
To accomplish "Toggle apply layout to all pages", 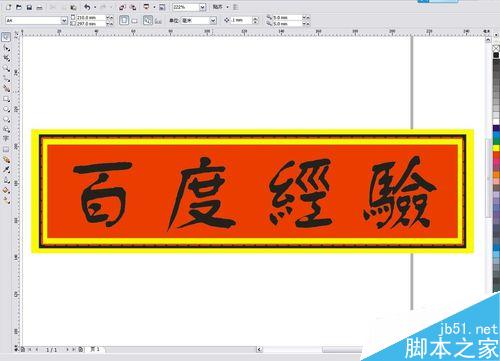I will click(148, 21).
